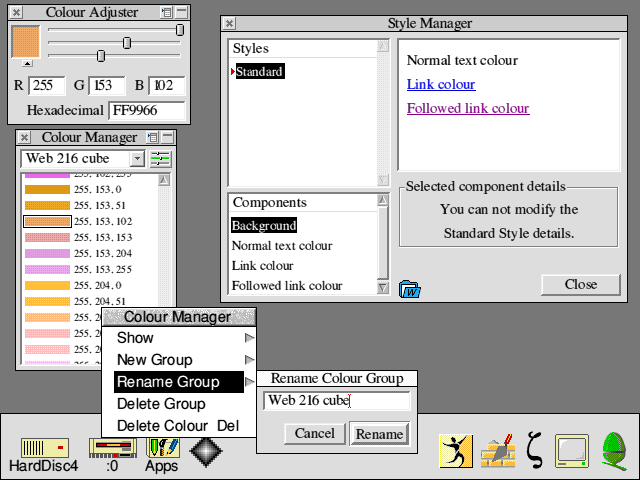Click the Close button in Style Manager
640x480 pixels.
(581, 284)
